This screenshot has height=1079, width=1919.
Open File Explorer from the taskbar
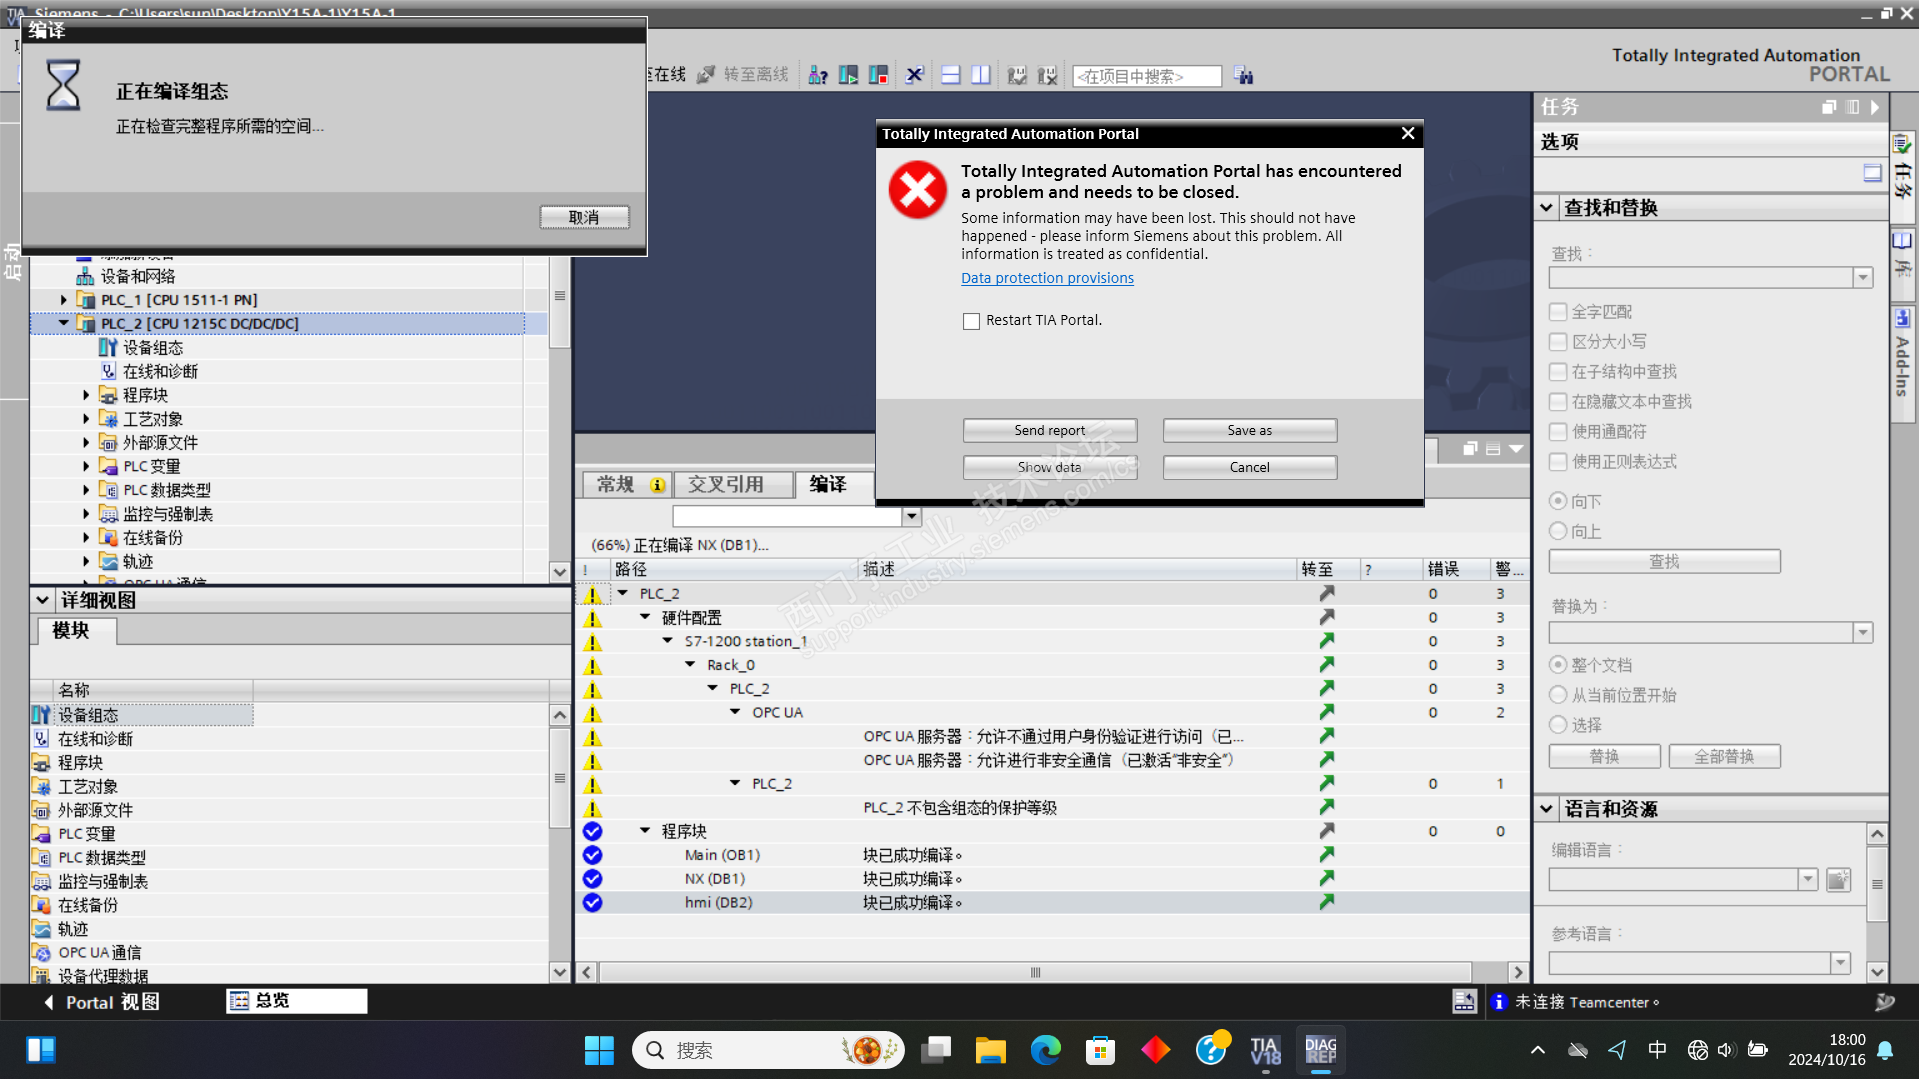pos(990,1050)
